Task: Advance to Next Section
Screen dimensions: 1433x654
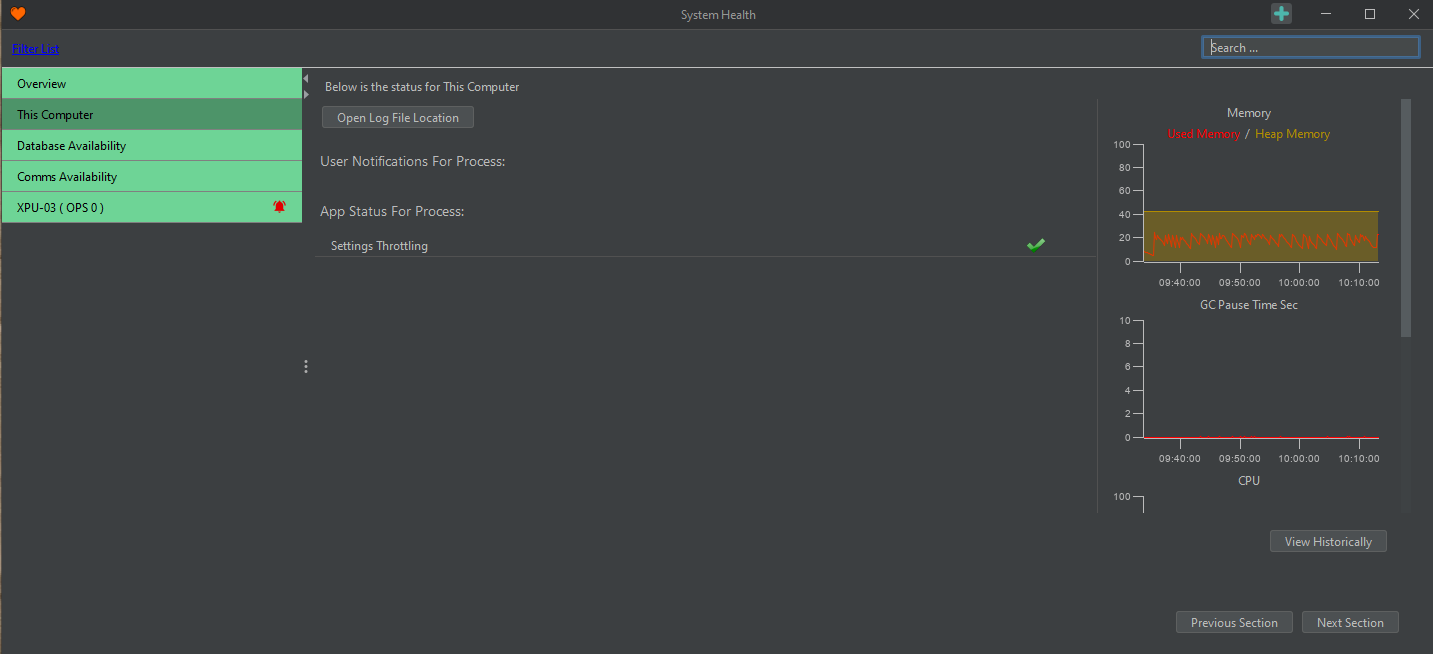Action: (x=1349, y=623)
